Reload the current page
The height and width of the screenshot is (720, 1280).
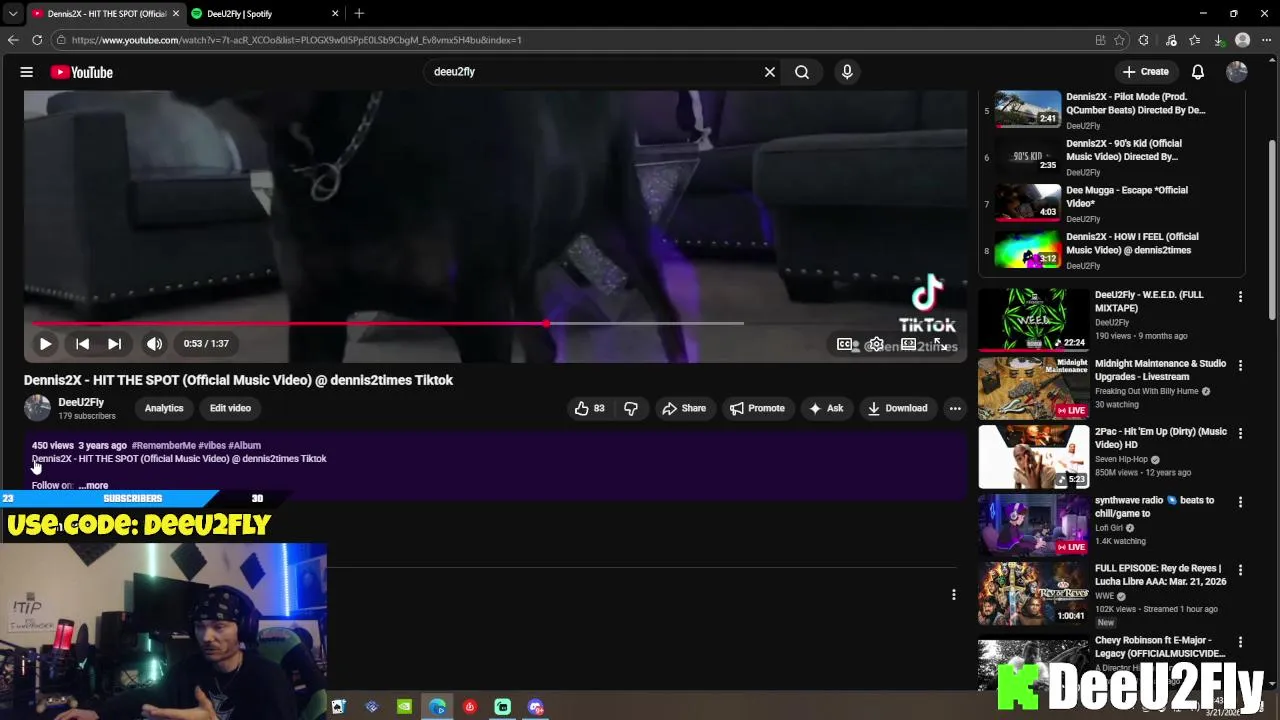pos(37,40)
